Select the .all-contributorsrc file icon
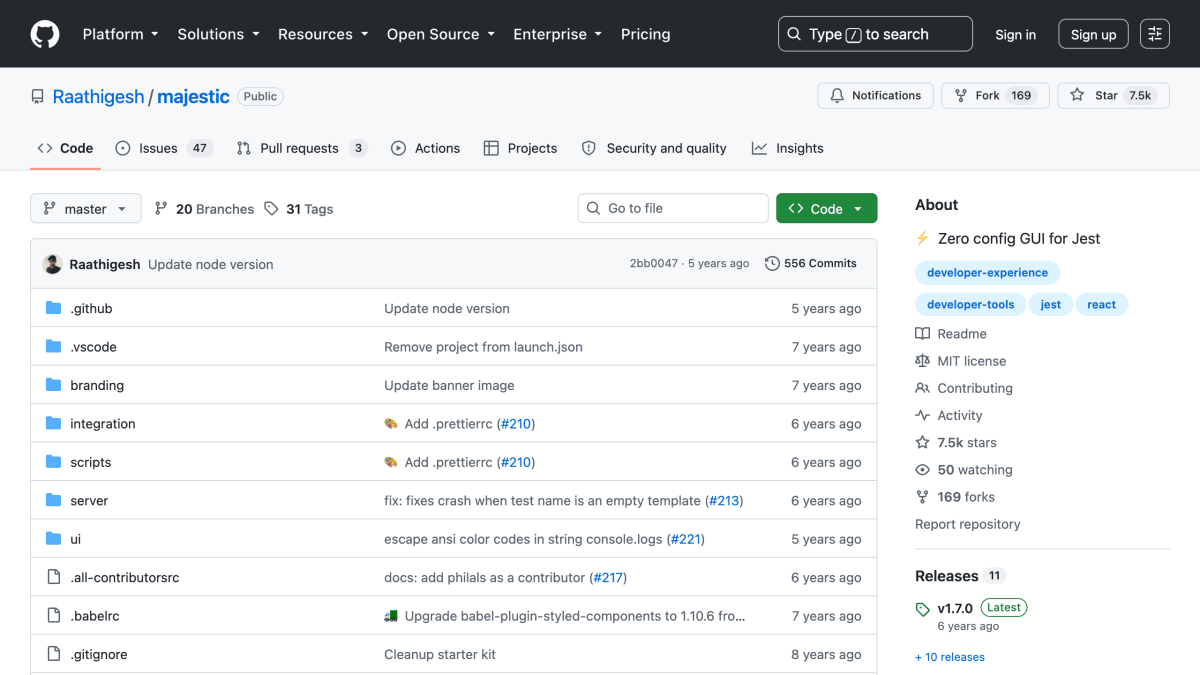Viewport: 1200px width, 675px height. (54, 577)
